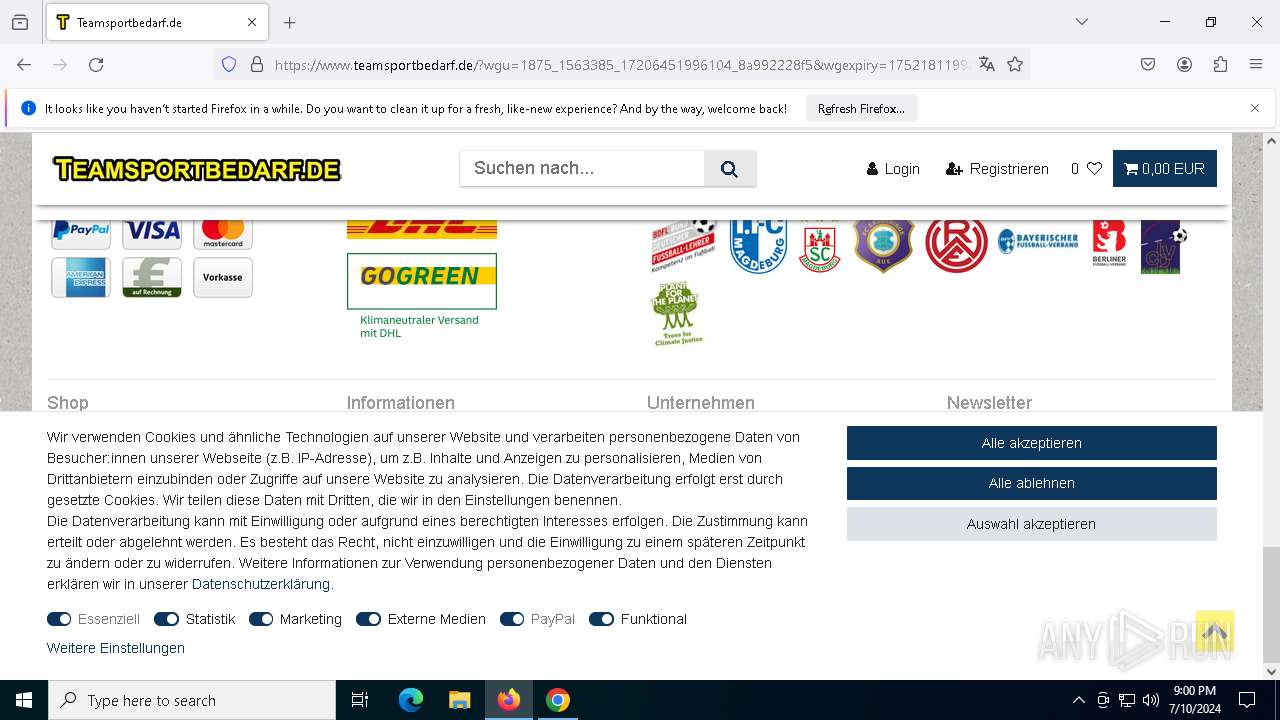Click the FC Magdeburg partner logo
Image resolution: width=1280 pixels, height=720 pixels.
[758, 245]
